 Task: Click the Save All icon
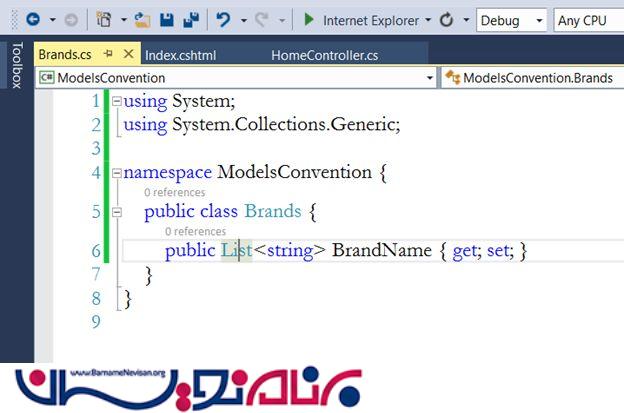pyautogui.click(x=190, y=19)
